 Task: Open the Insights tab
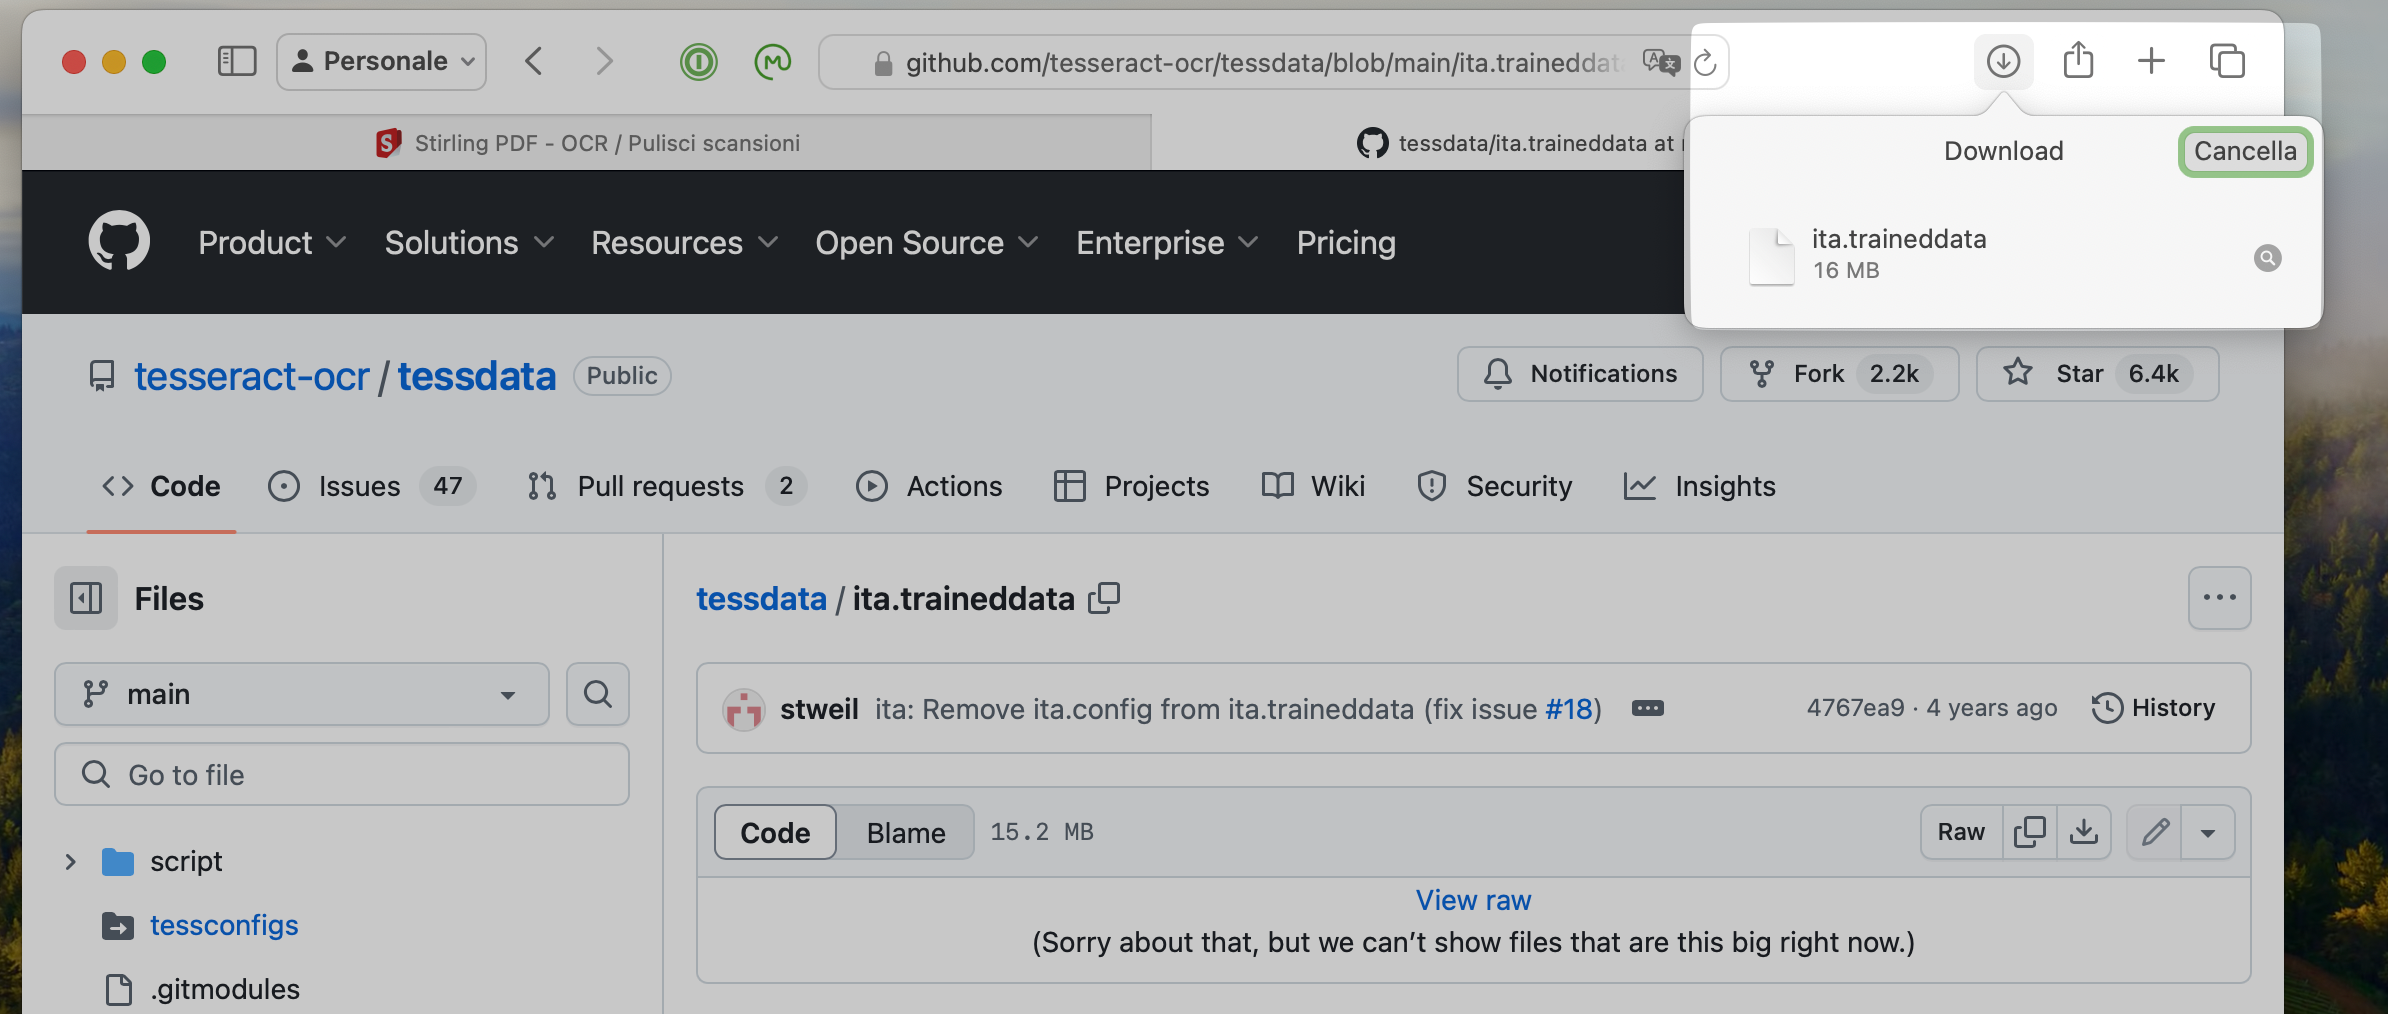(x=1699, y=487)
